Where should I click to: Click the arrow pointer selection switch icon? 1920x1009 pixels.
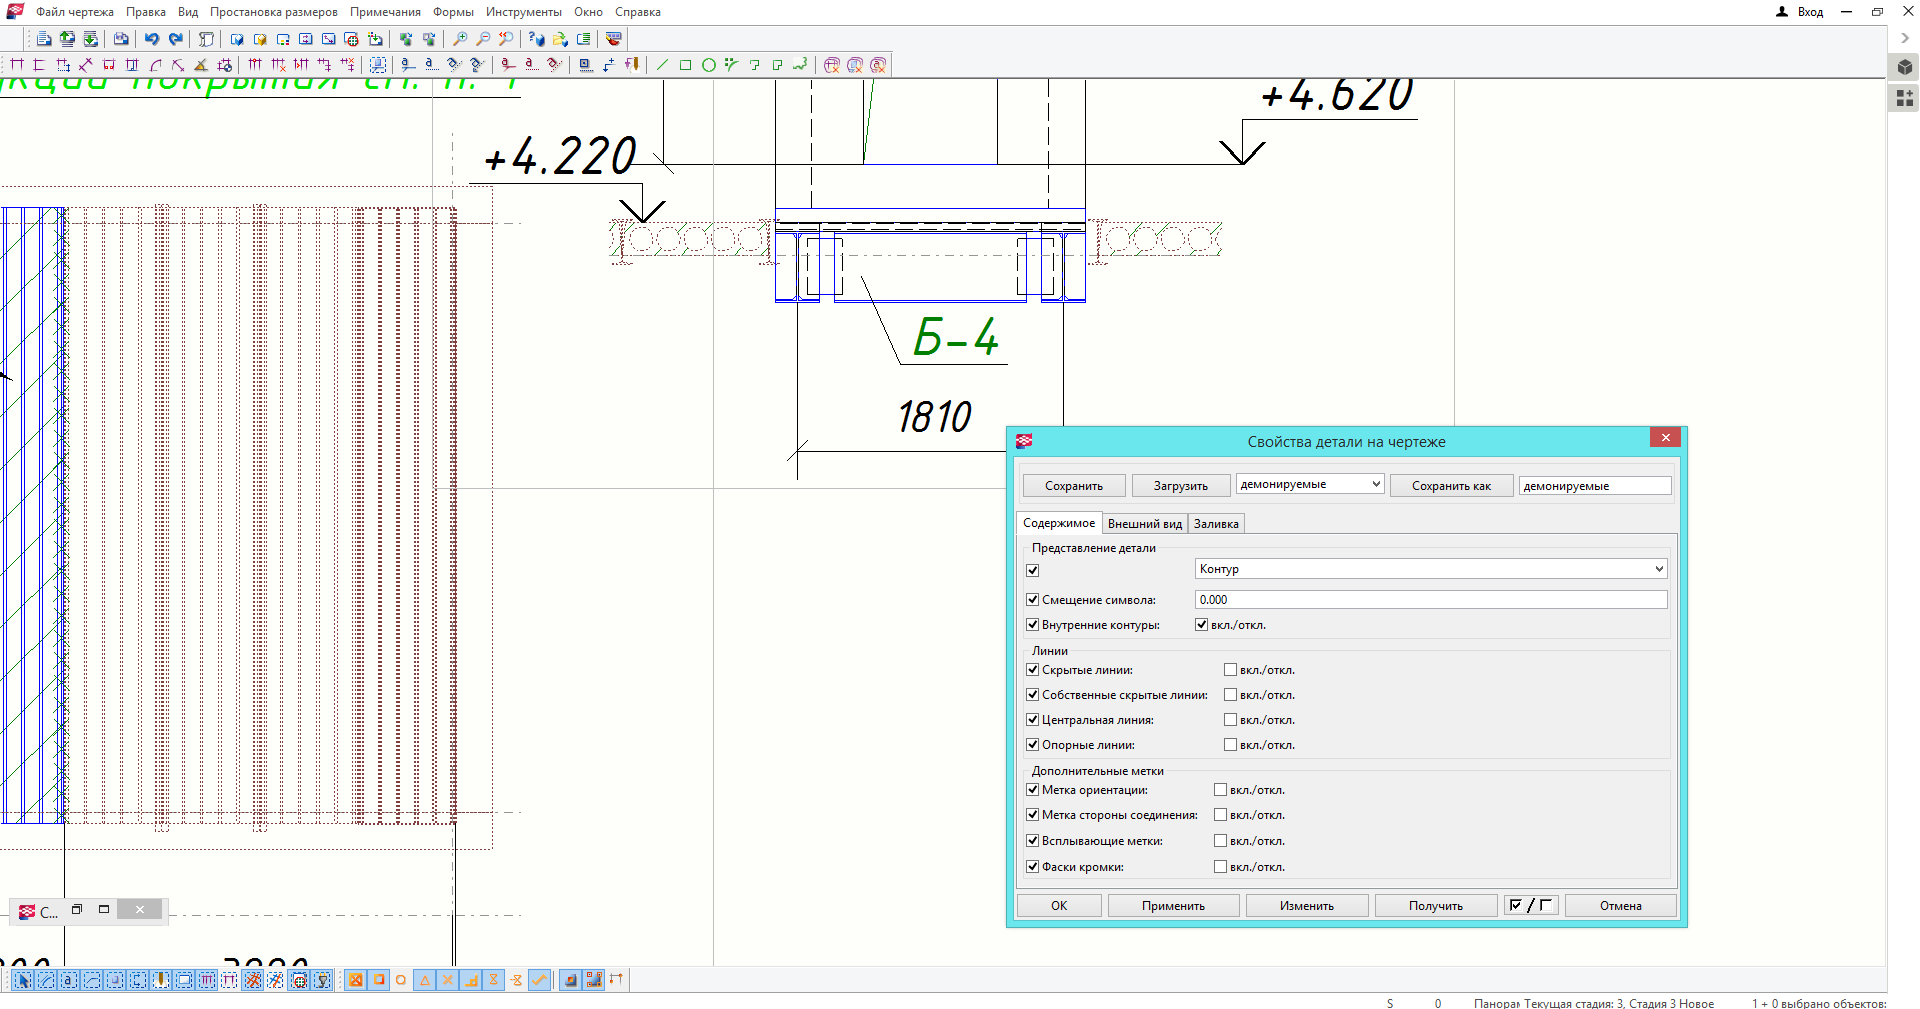click(x=22, y=980)
